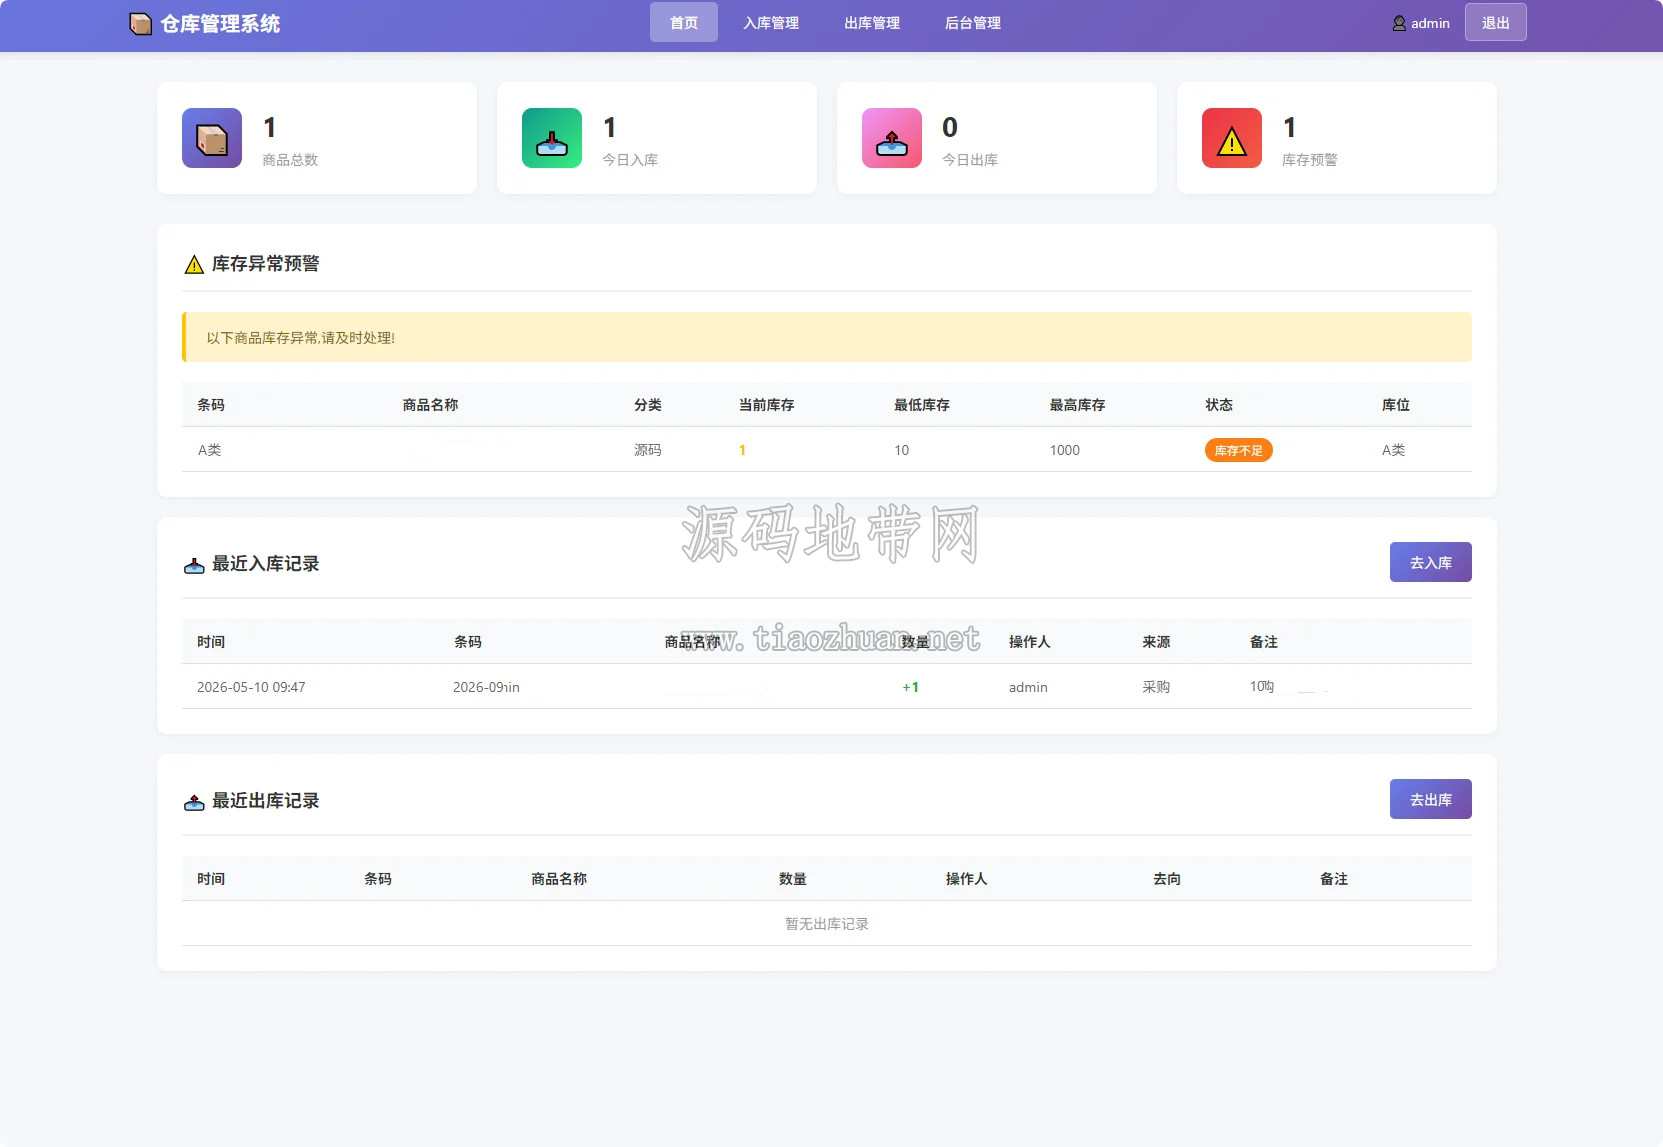Click the tray icon beside 最近入库记录
Image resolution: width=1663 pixels, height=1147 pixels.
pos(194,565)
